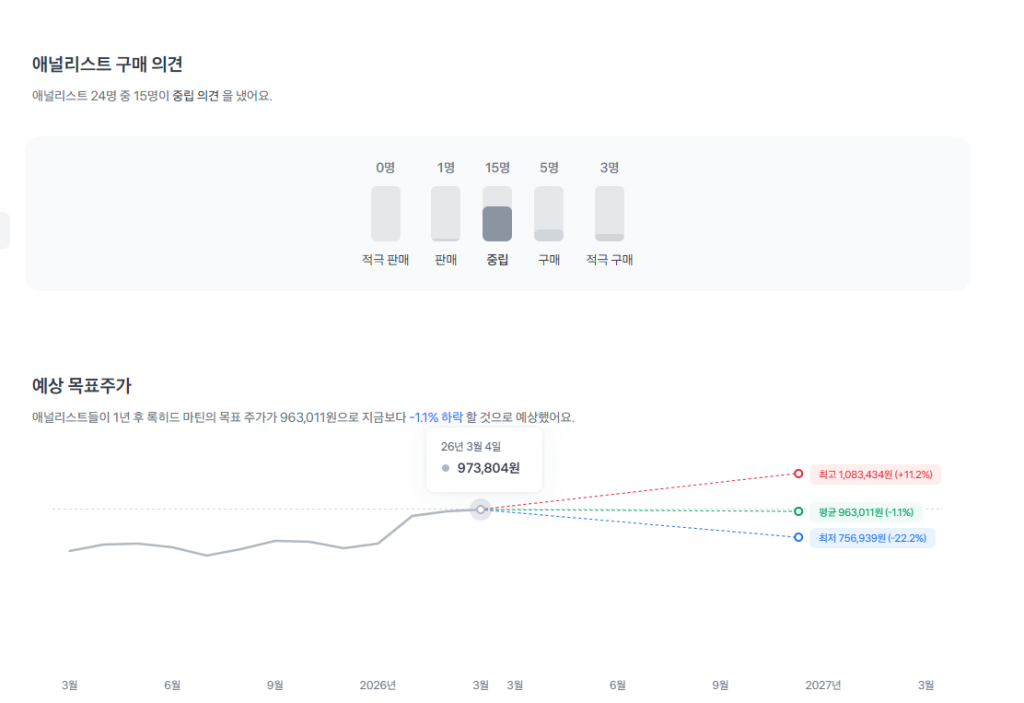The height and width of the screenshot is (703, 1024).
Task: Click the 15명 count above 중립
Action: [497, 168]
